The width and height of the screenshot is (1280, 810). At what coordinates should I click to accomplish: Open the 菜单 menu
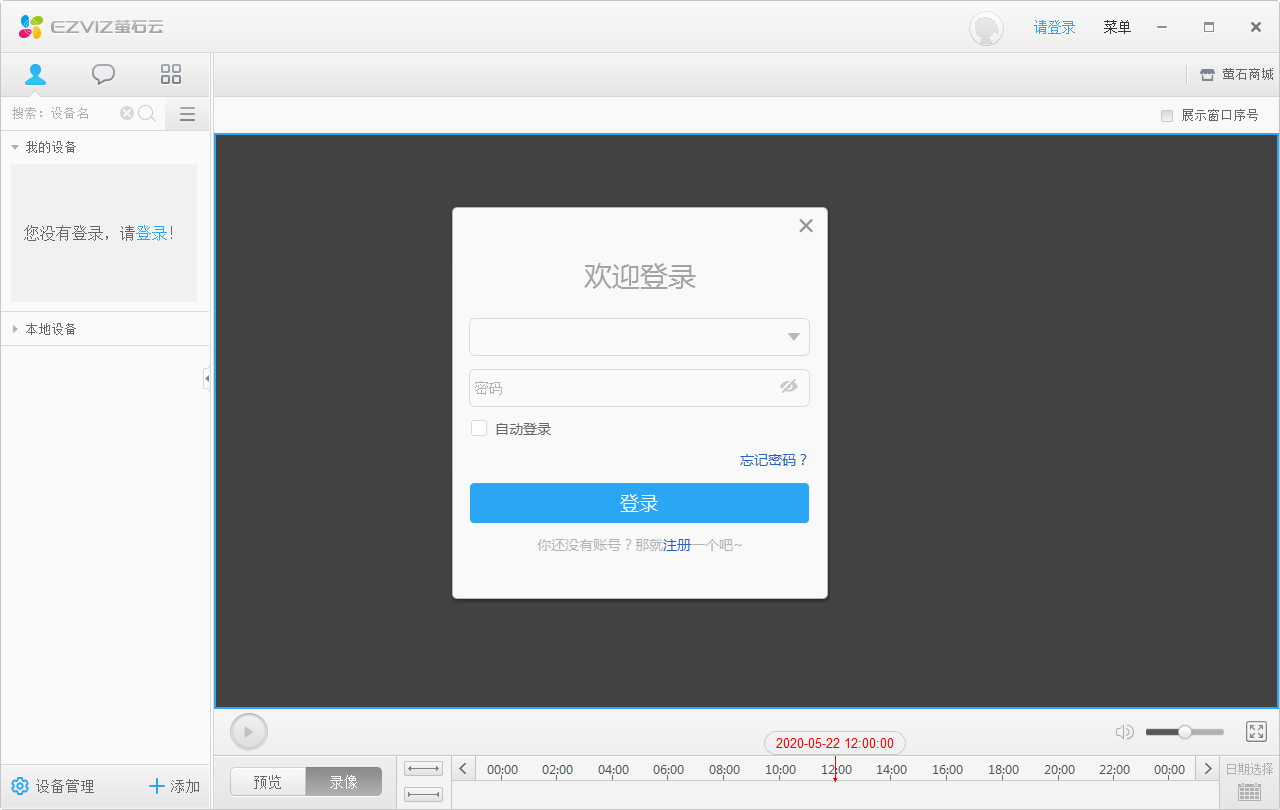1117,27
